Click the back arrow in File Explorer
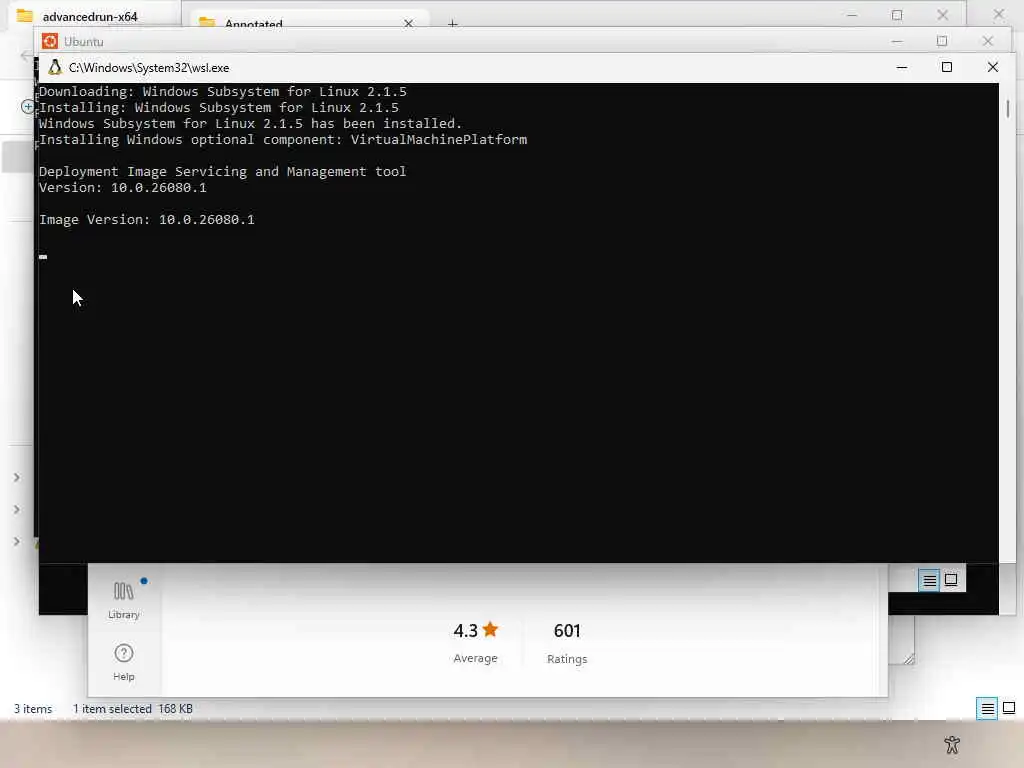 (x=25, y=56)
